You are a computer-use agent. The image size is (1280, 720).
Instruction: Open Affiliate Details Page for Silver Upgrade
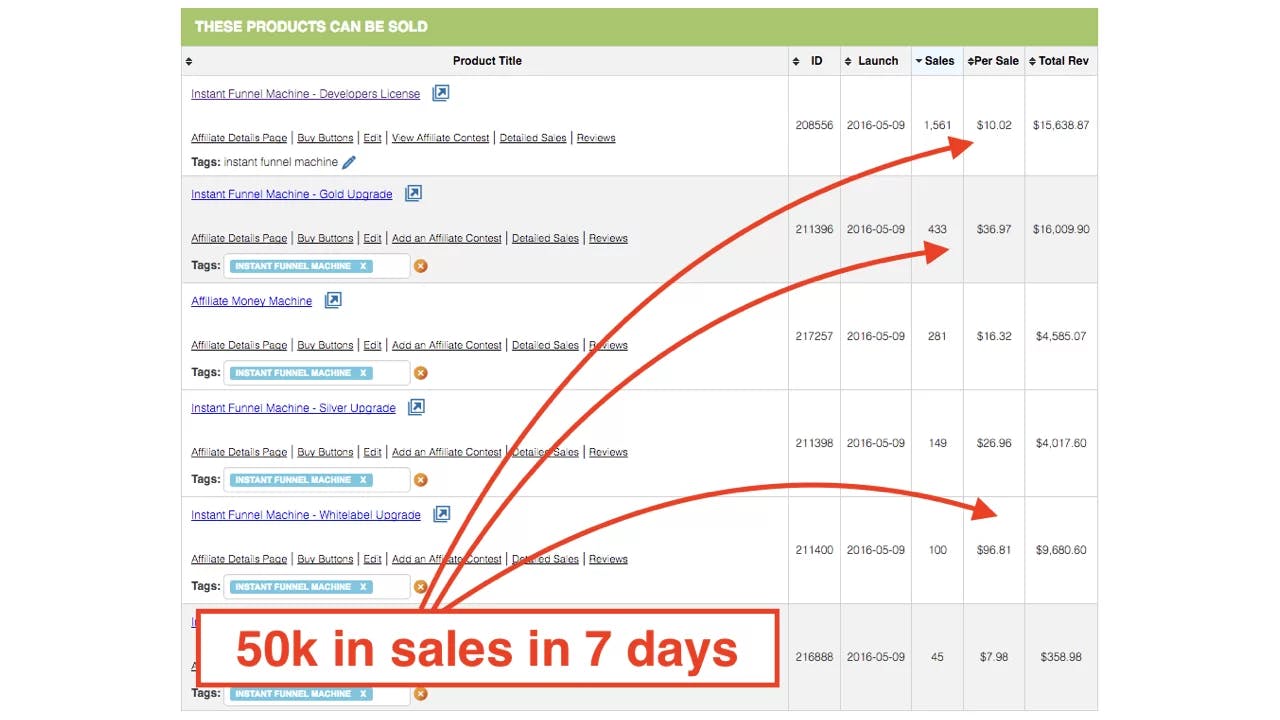pos(239,452)
